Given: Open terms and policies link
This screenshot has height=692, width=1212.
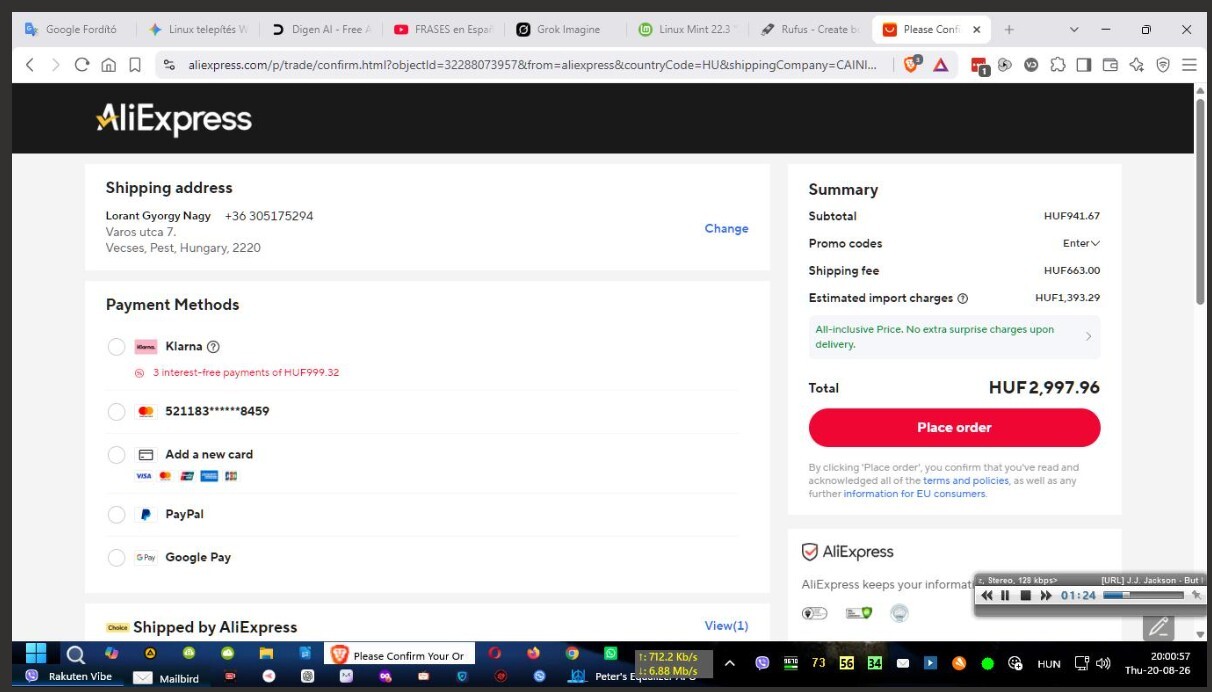Looking at the screenshot, I should [966, 481].
